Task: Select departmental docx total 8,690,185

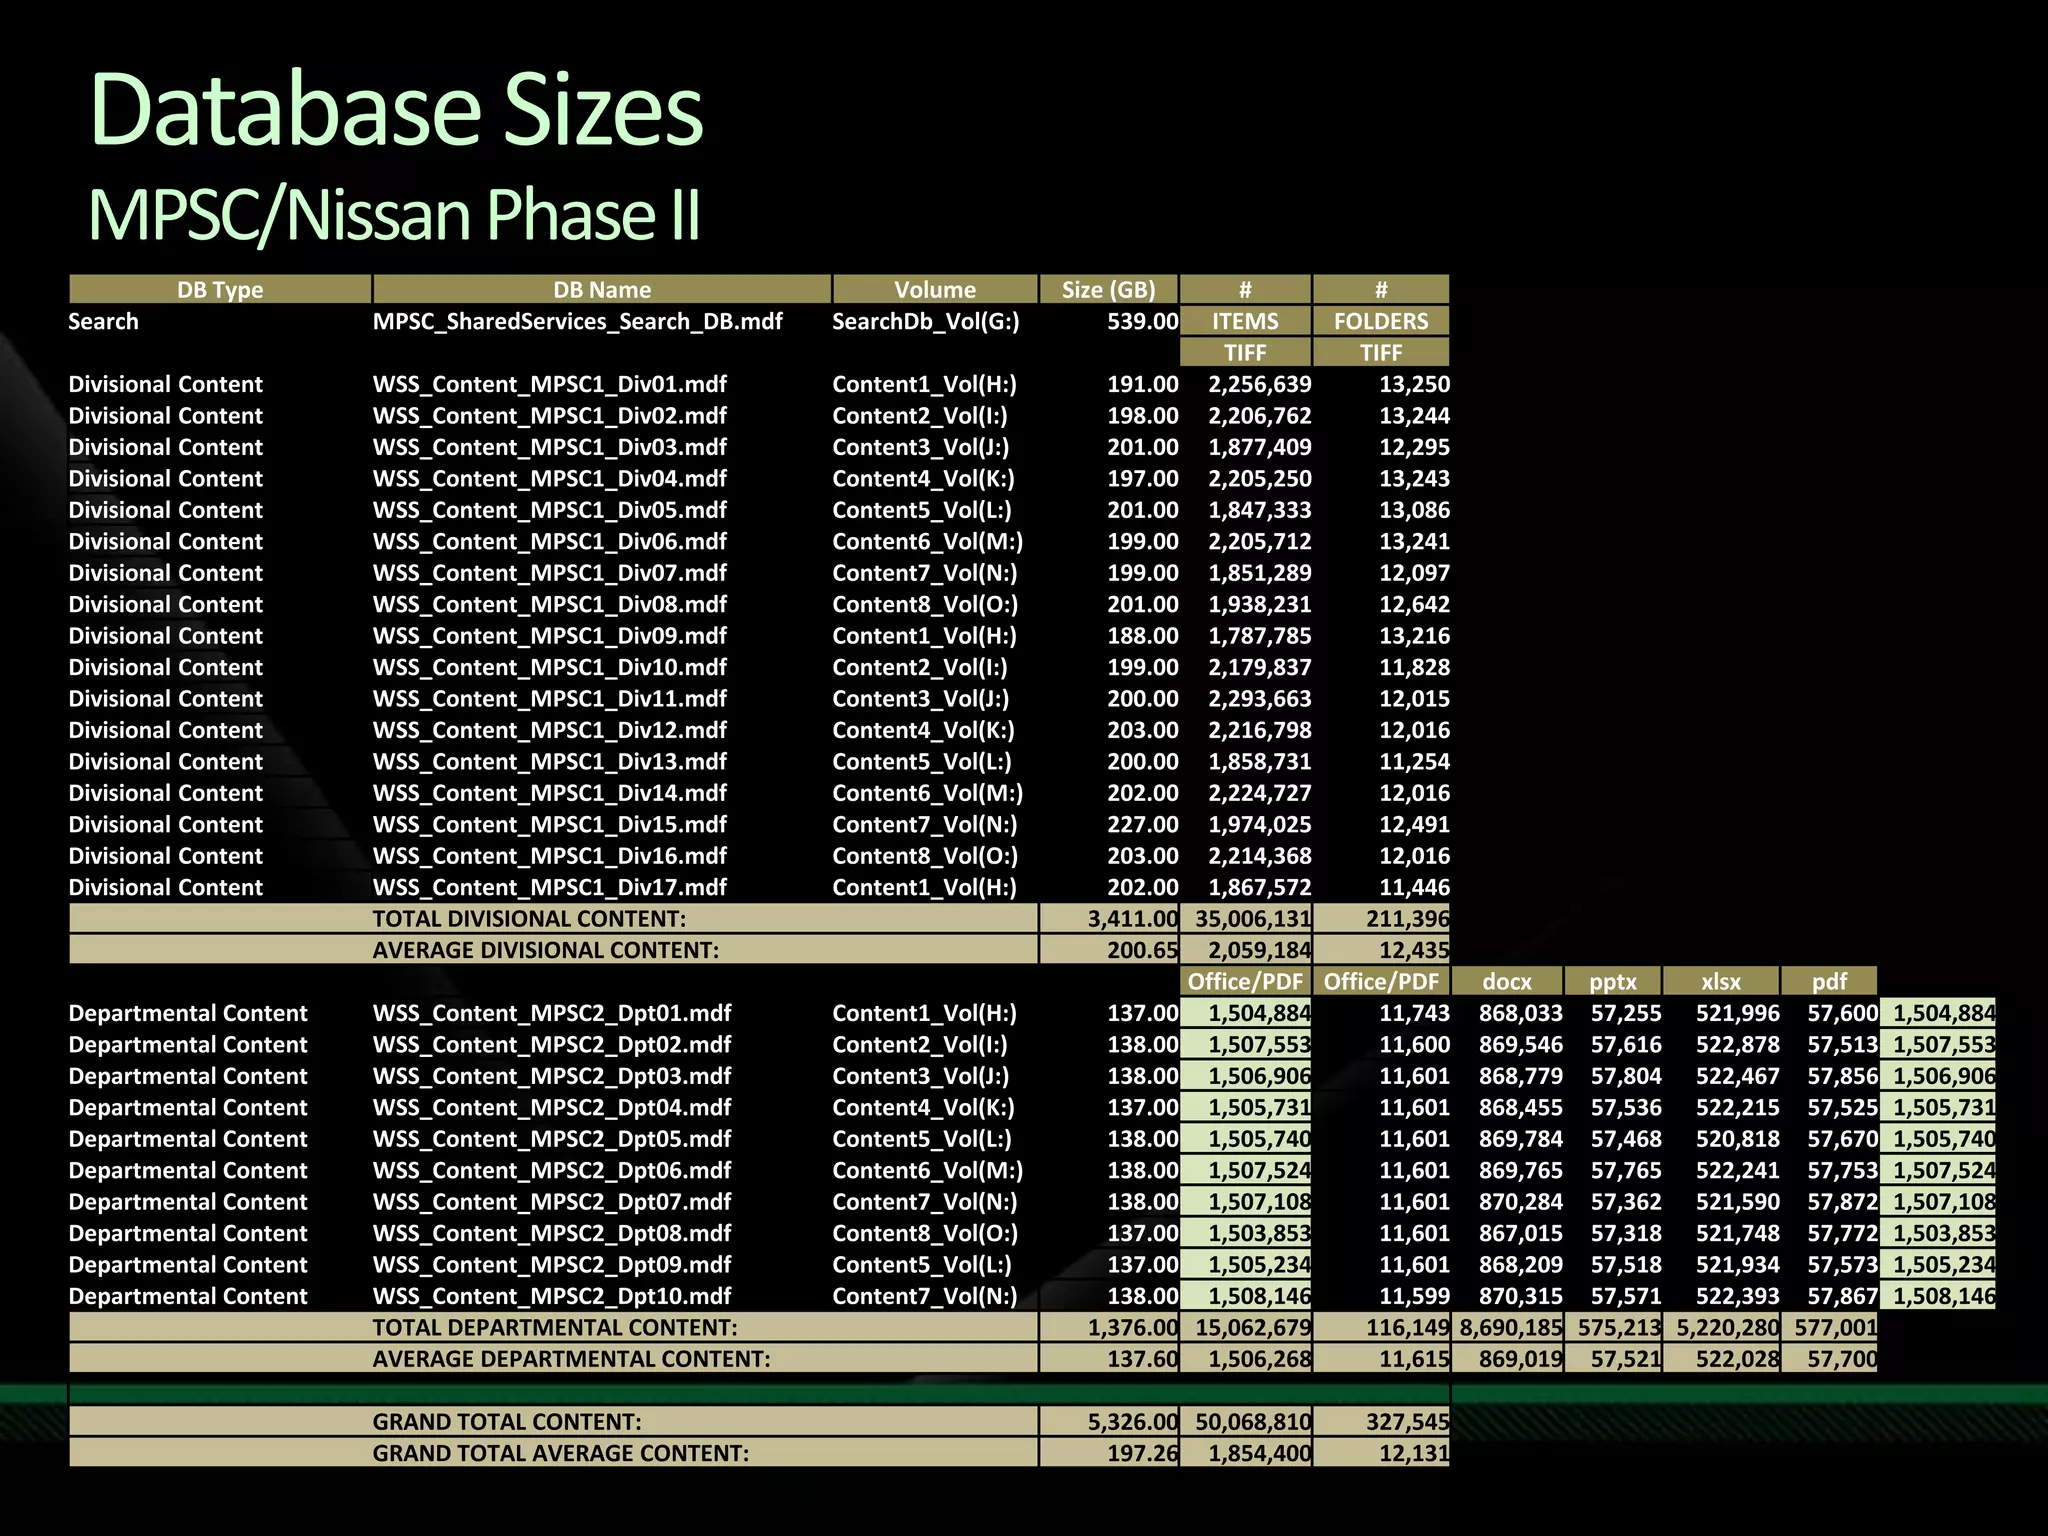Action: tap(1510, 1328)
